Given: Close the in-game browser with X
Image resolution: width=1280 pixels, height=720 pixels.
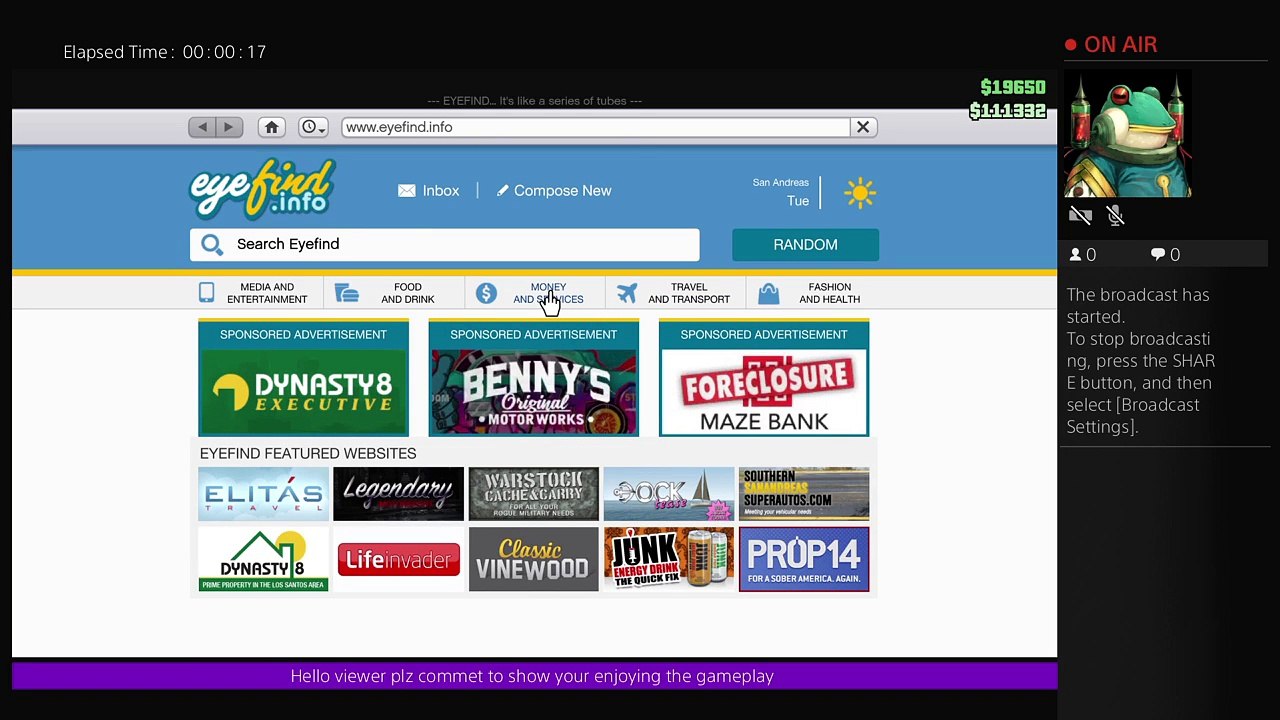Looking at the screenshot, I should pos(863,127).
